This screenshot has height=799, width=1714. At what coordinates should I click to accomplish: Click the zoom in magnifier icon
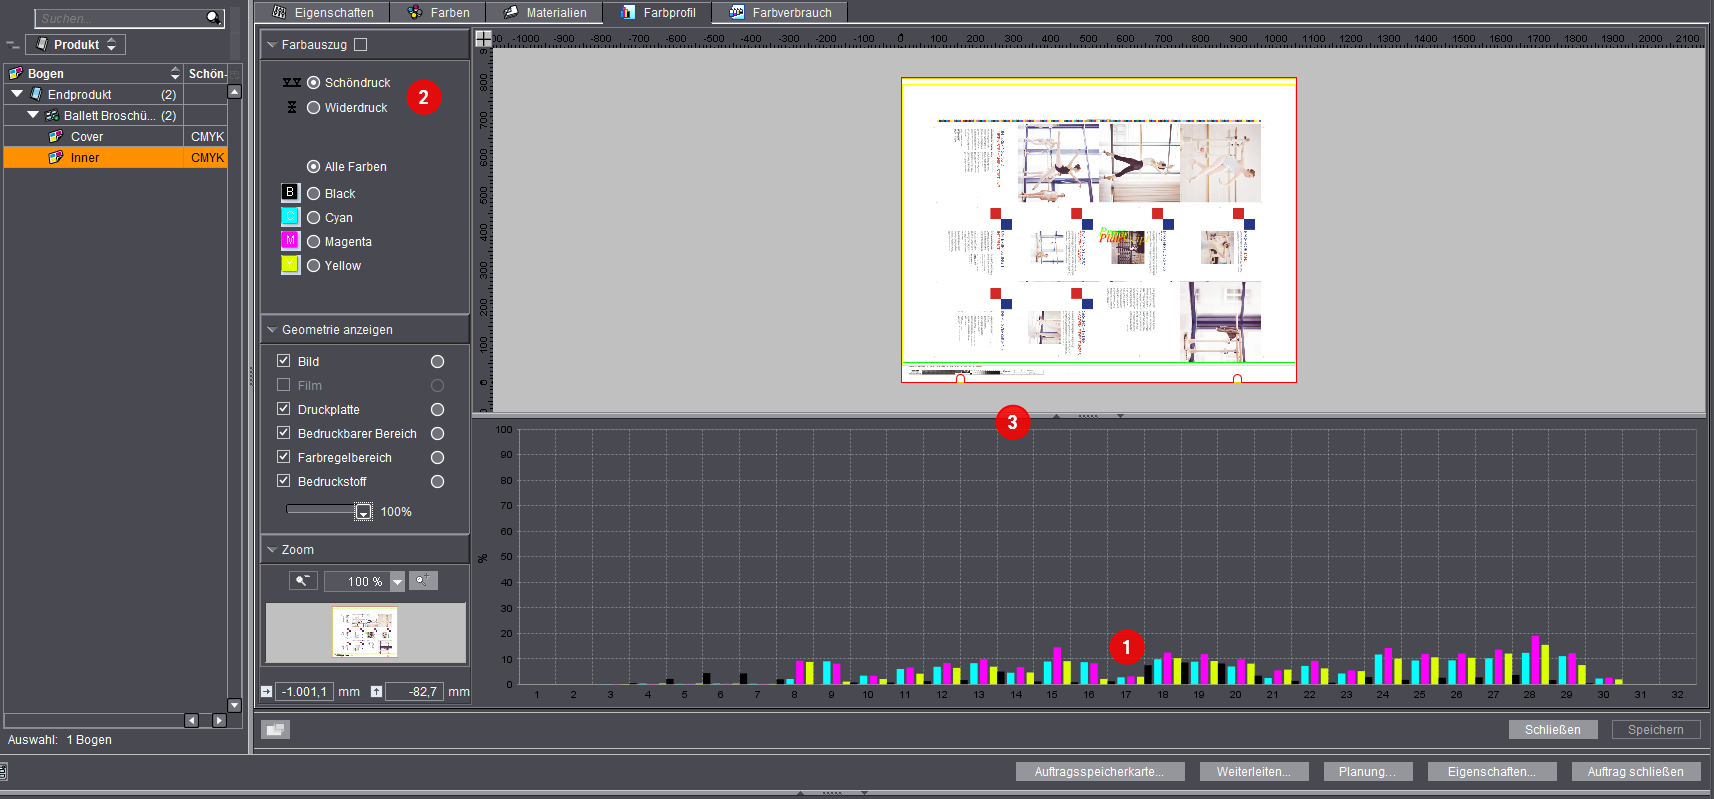click(423, 581)
